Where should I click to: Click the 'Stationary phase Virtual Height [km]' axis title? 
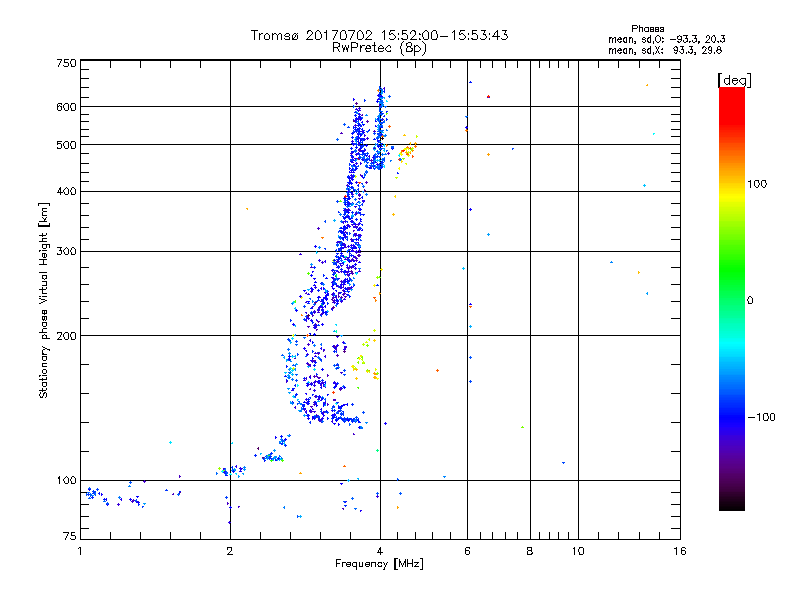(x=43, y=301)
